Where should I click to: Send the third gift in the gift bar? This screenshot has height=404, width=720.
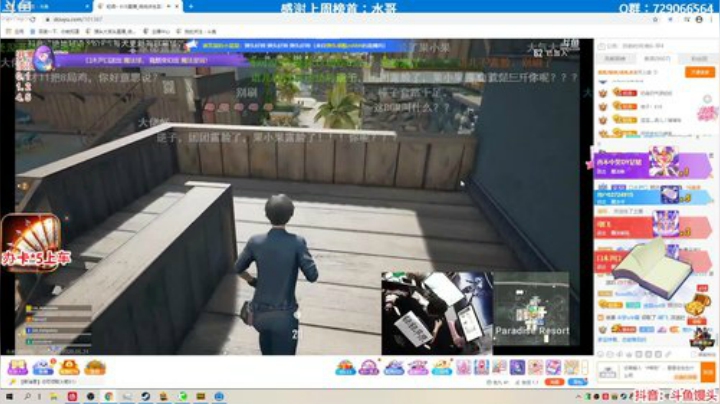tap(394, 367)
